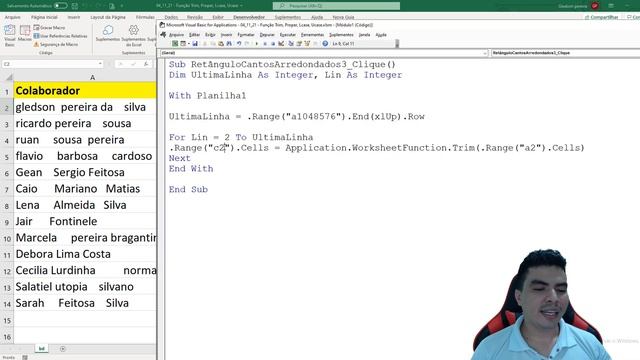Select the cell containing Sarah Feitosa Silva

pyautogui.click(x=85, y=303)
